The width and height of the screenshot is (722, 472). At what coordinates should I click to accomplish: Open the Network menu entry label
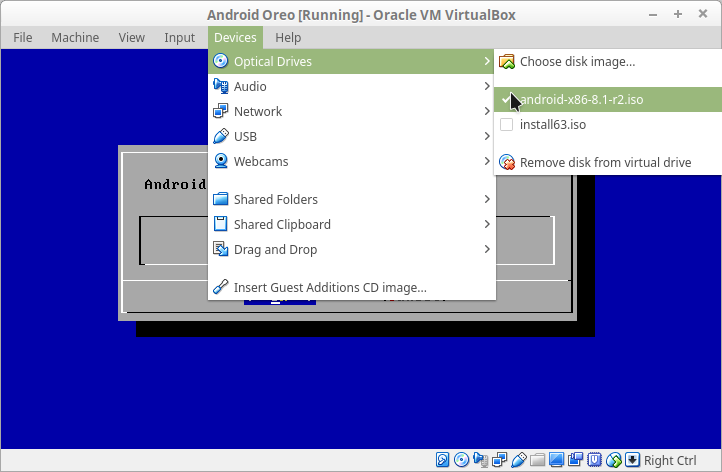(258, 111)
